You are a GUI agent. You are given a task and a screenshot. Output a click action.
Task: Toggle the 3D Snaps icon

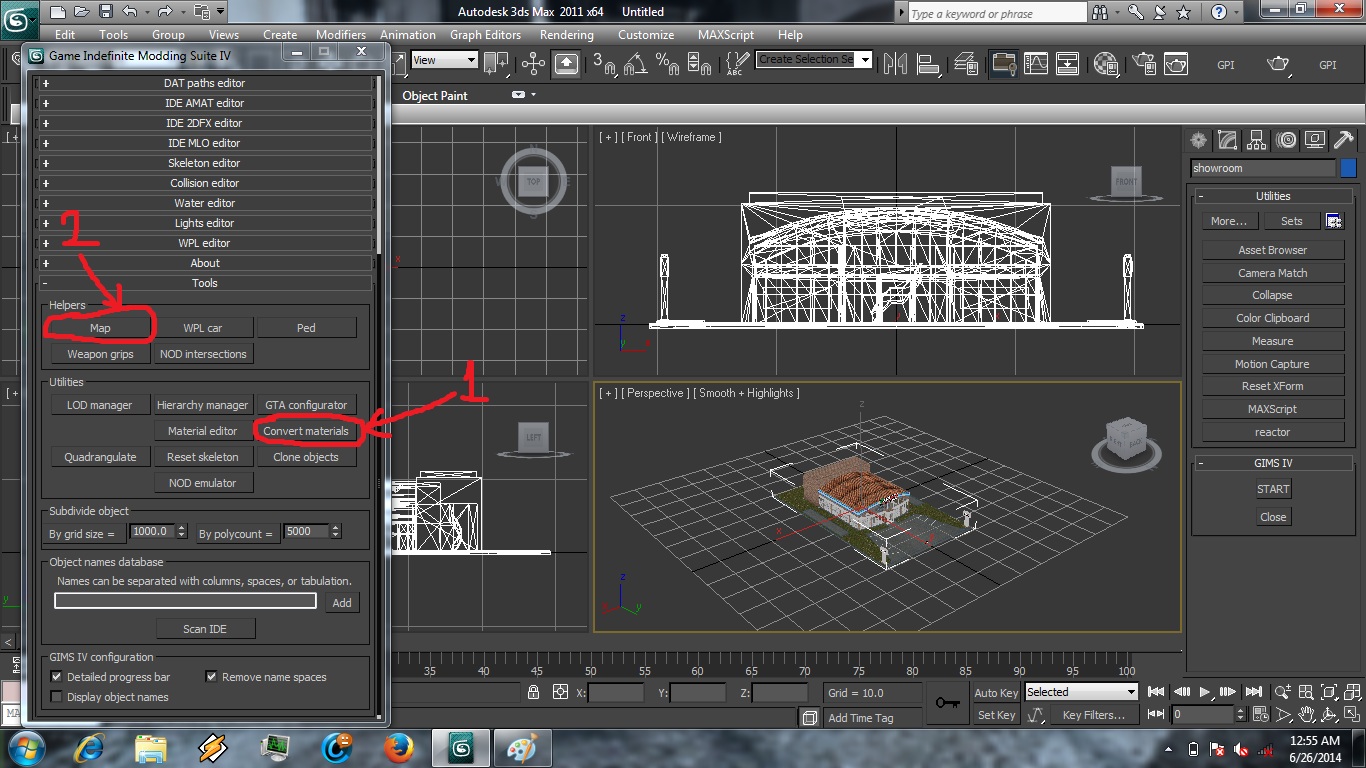click(604, 64)
